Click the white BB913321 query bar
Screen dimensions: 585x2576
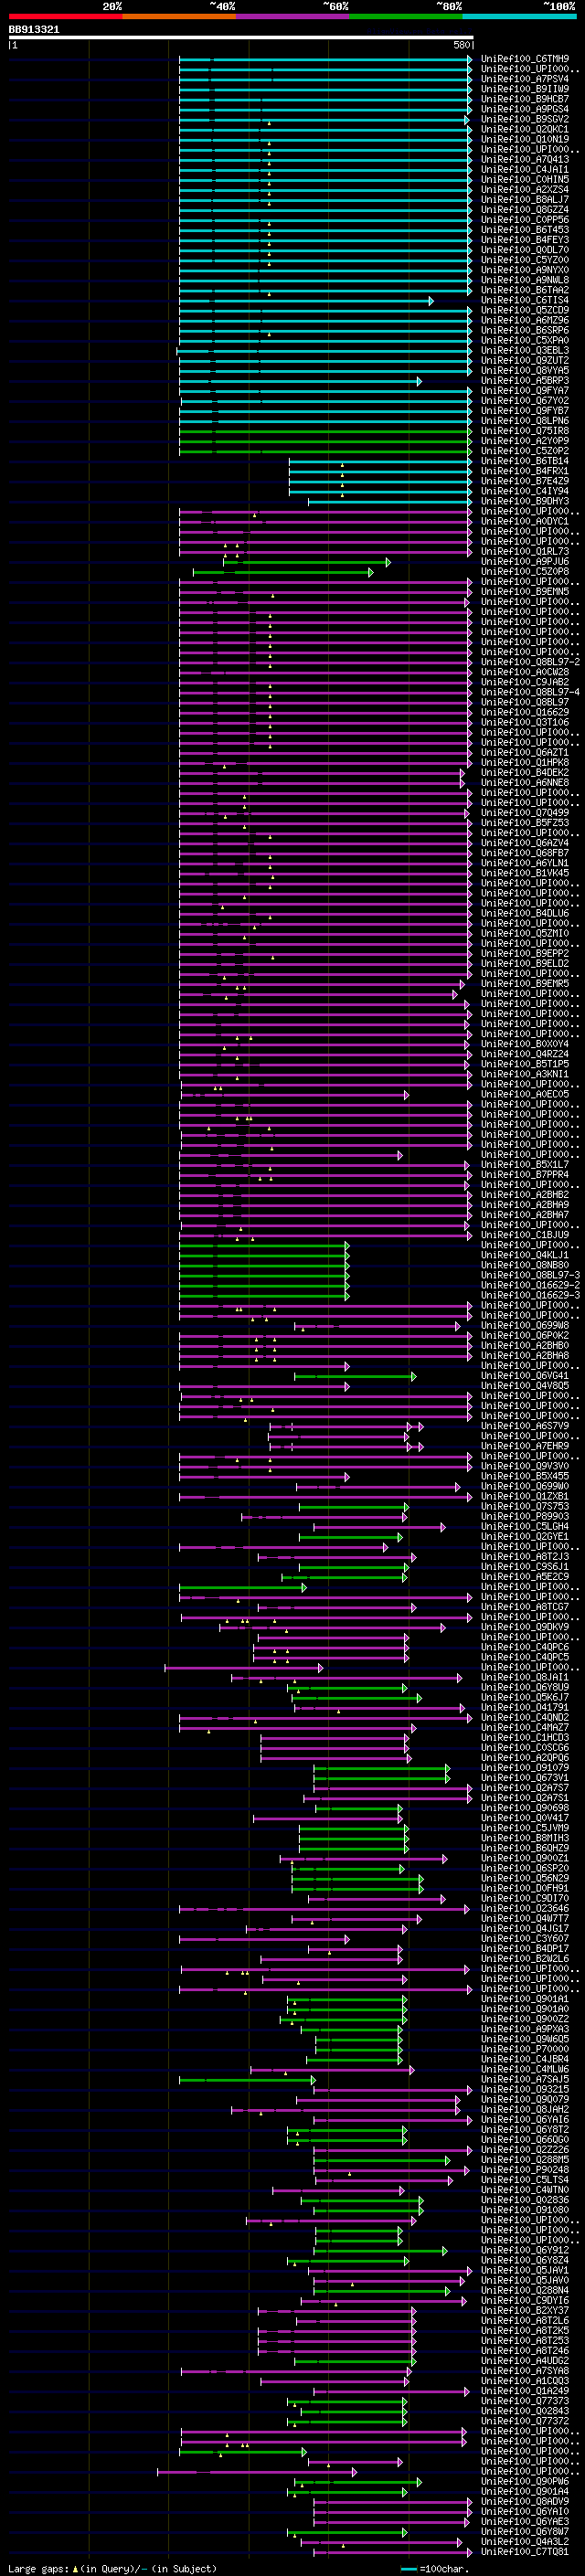click(241, 37)
